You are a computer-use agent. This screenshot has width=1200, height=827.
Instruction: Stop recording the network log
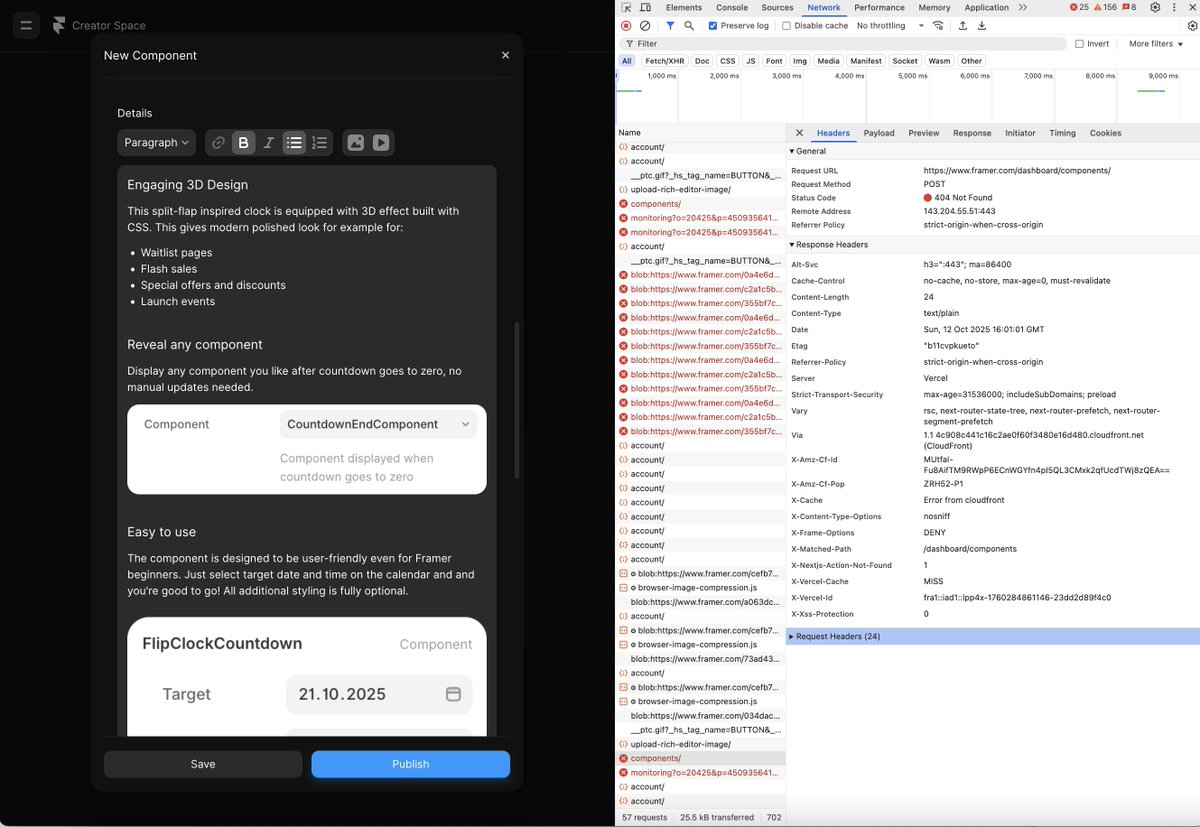point(626,25)
